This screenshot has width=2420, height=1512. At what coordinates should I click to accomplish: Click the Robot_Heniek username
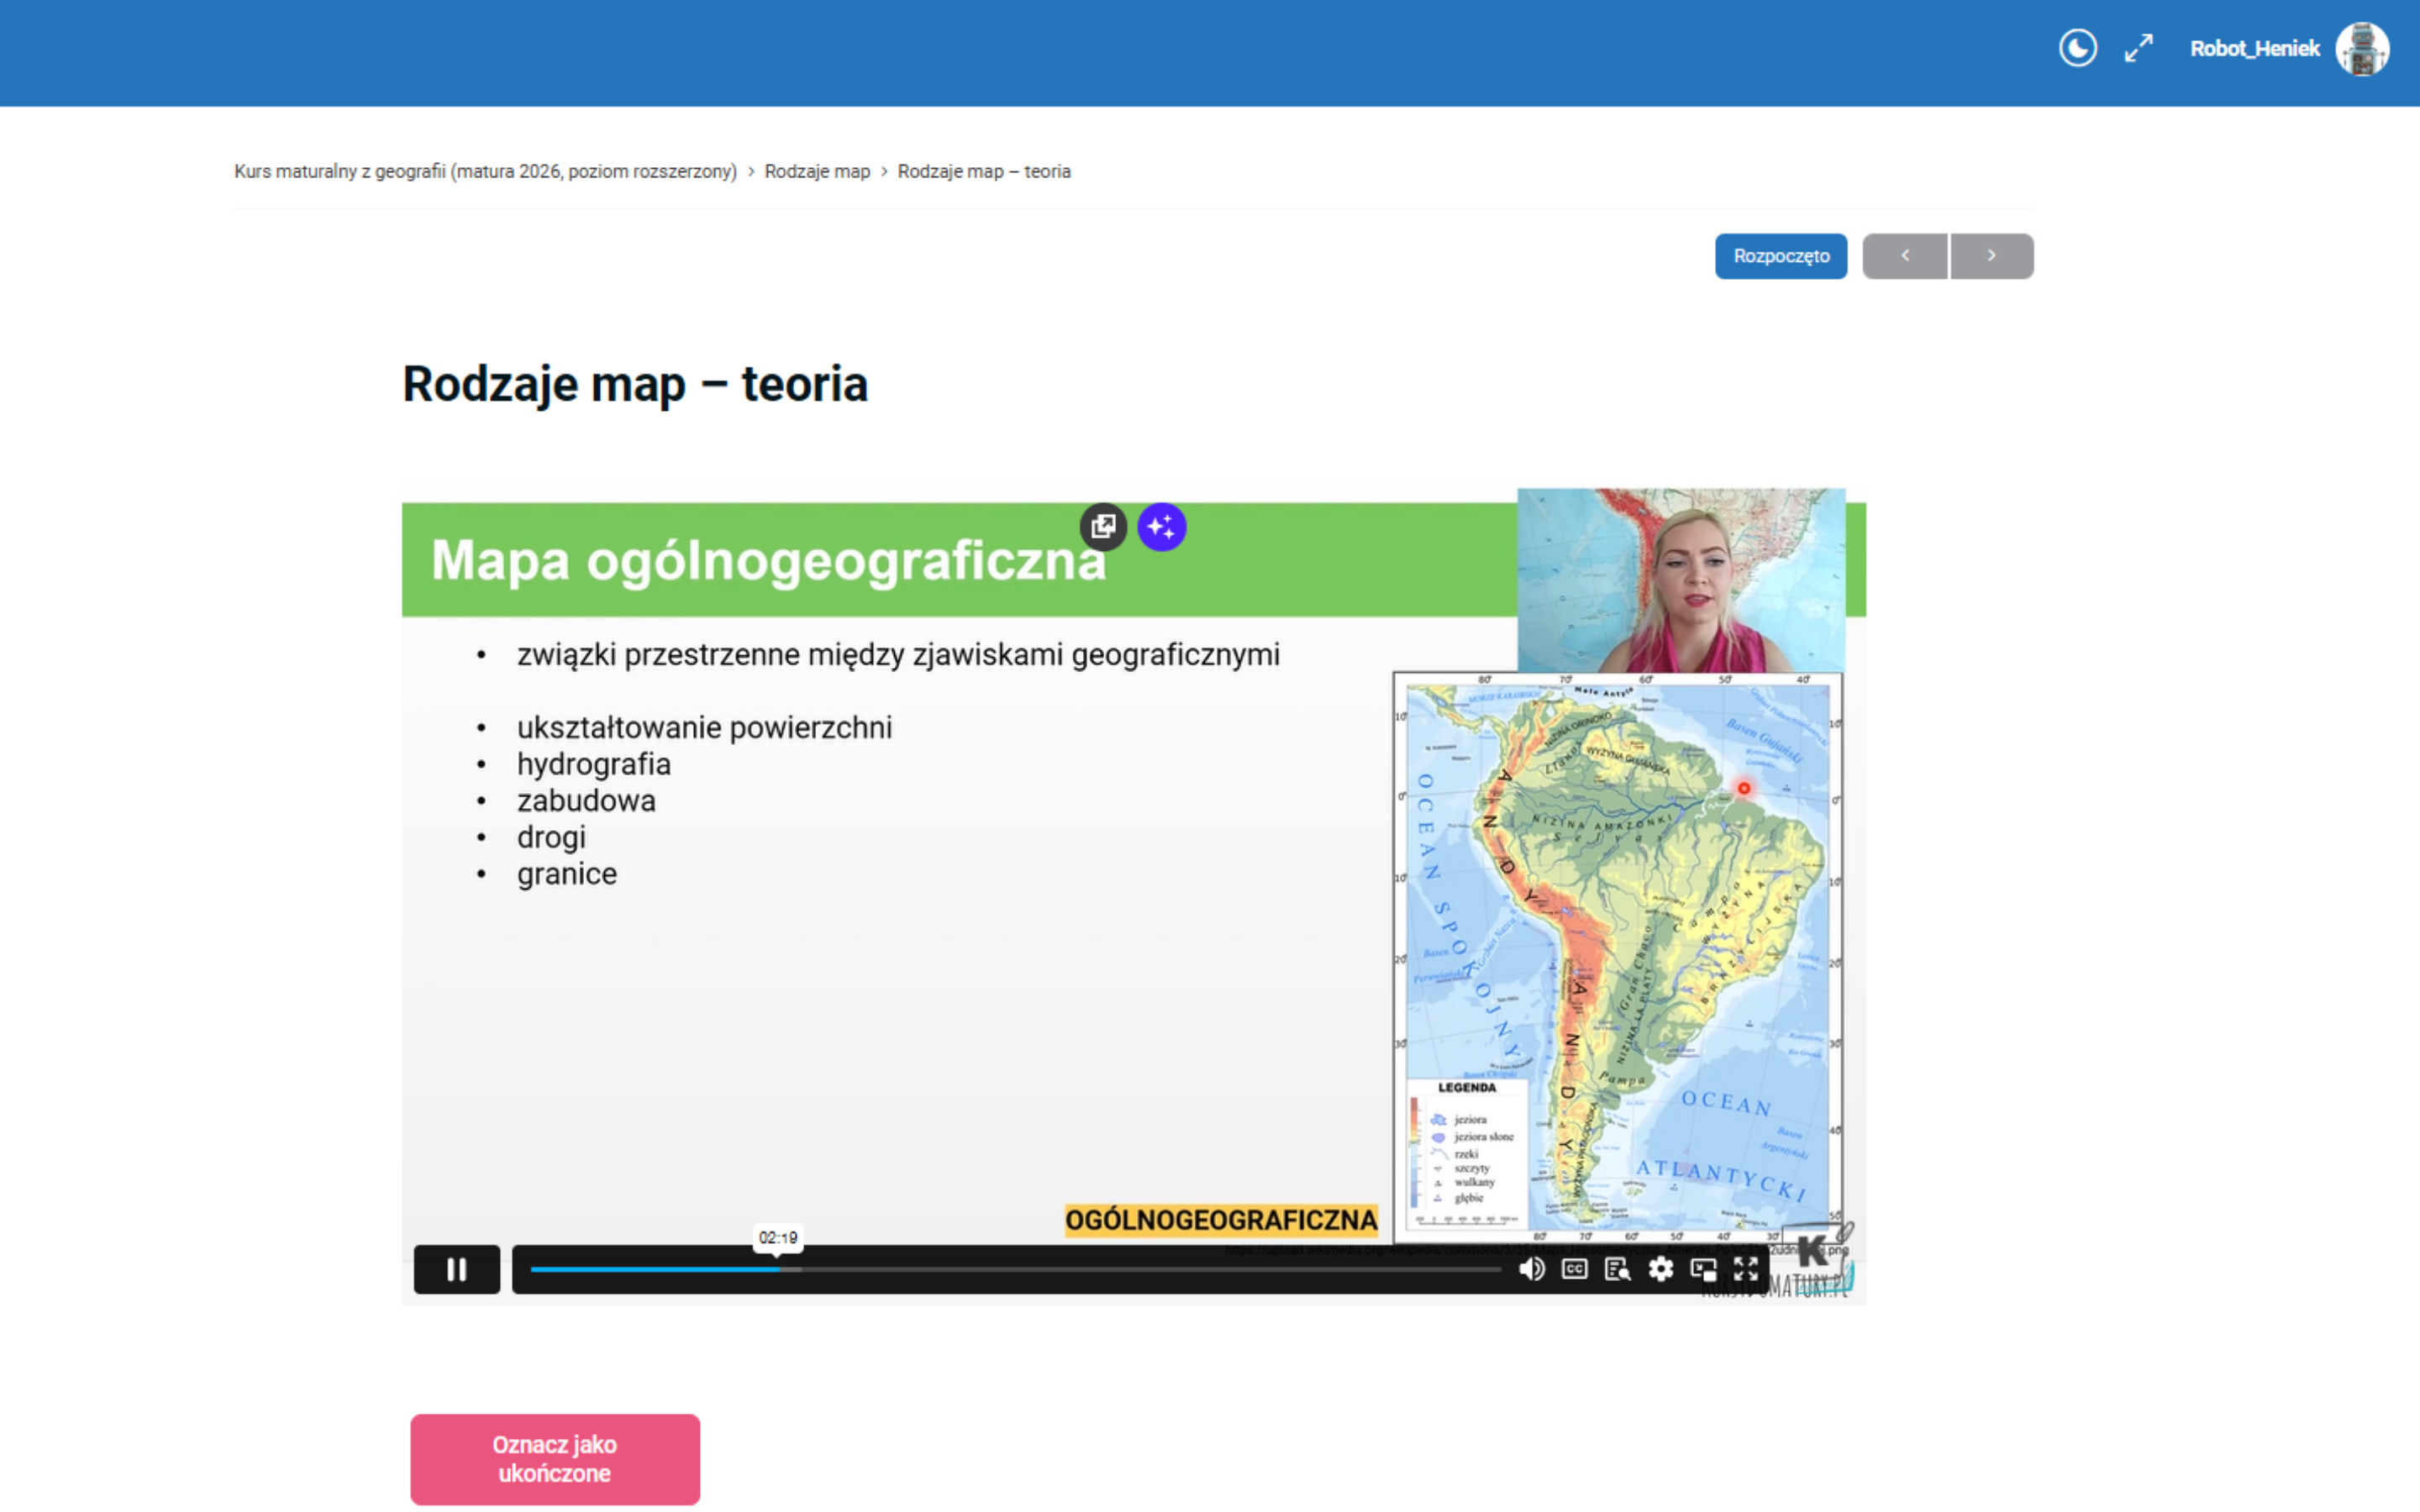(x=2254, y=48)
